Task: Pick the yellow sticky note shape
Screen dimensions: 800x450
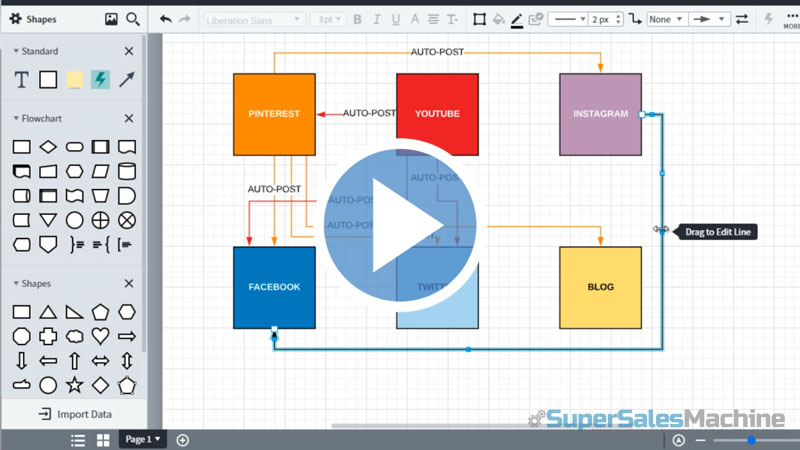Action: 74,80
